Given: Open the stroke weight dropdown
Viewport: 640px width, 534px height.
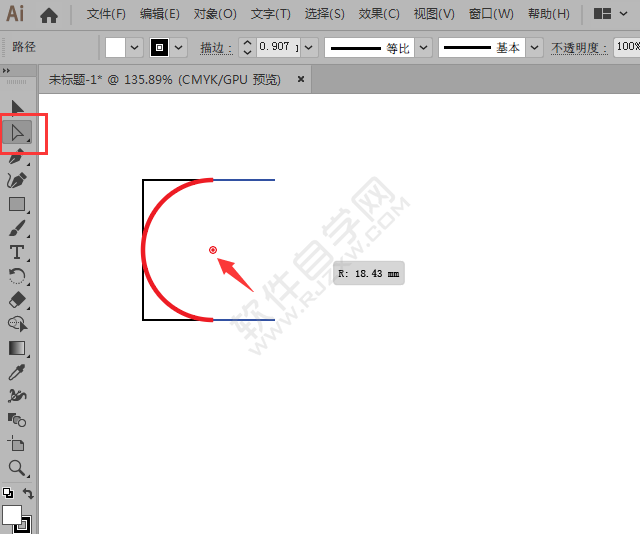Looking at the screenshot, I should coord(307,47).
